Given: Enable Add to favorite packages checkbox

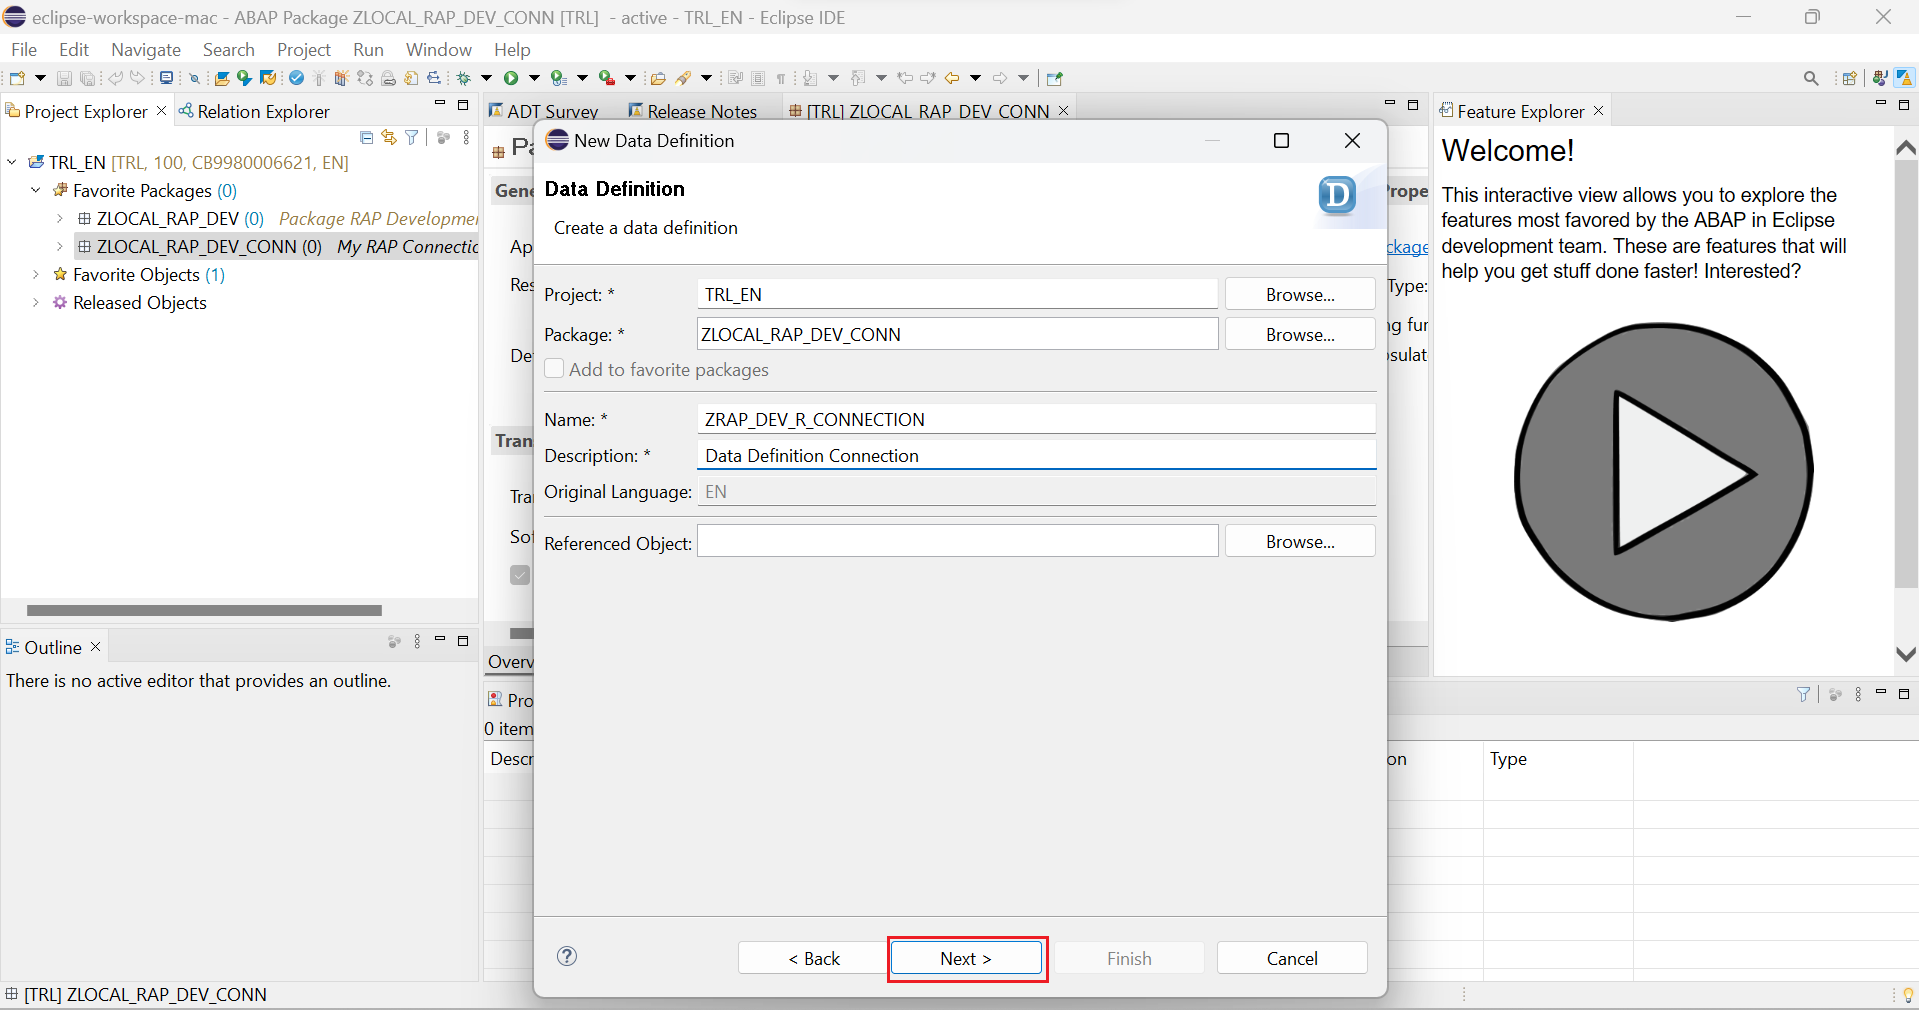Looking at the screenshot, I should 555,369.
